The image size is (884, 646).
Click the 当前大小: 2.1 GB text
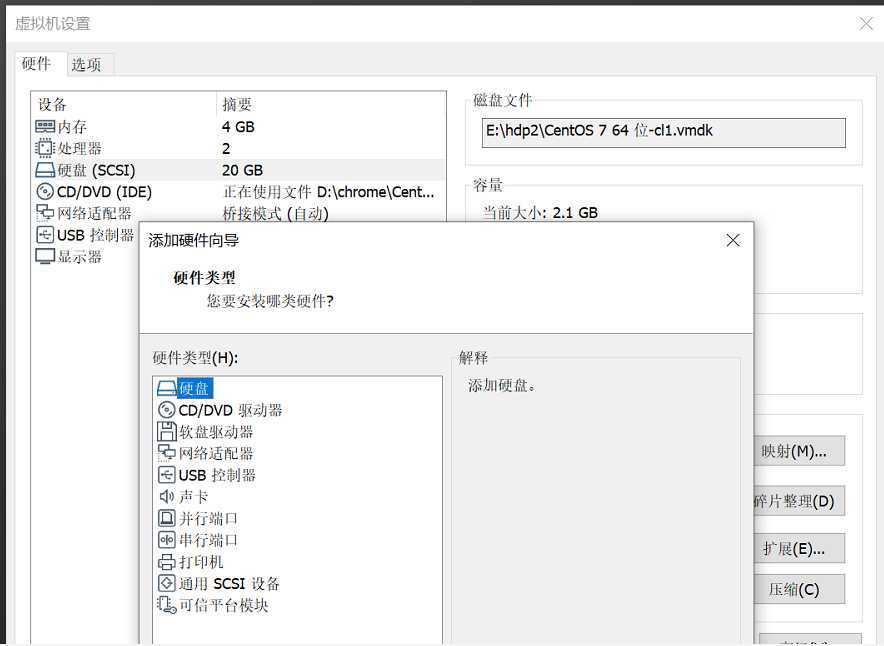pos(540,213)
